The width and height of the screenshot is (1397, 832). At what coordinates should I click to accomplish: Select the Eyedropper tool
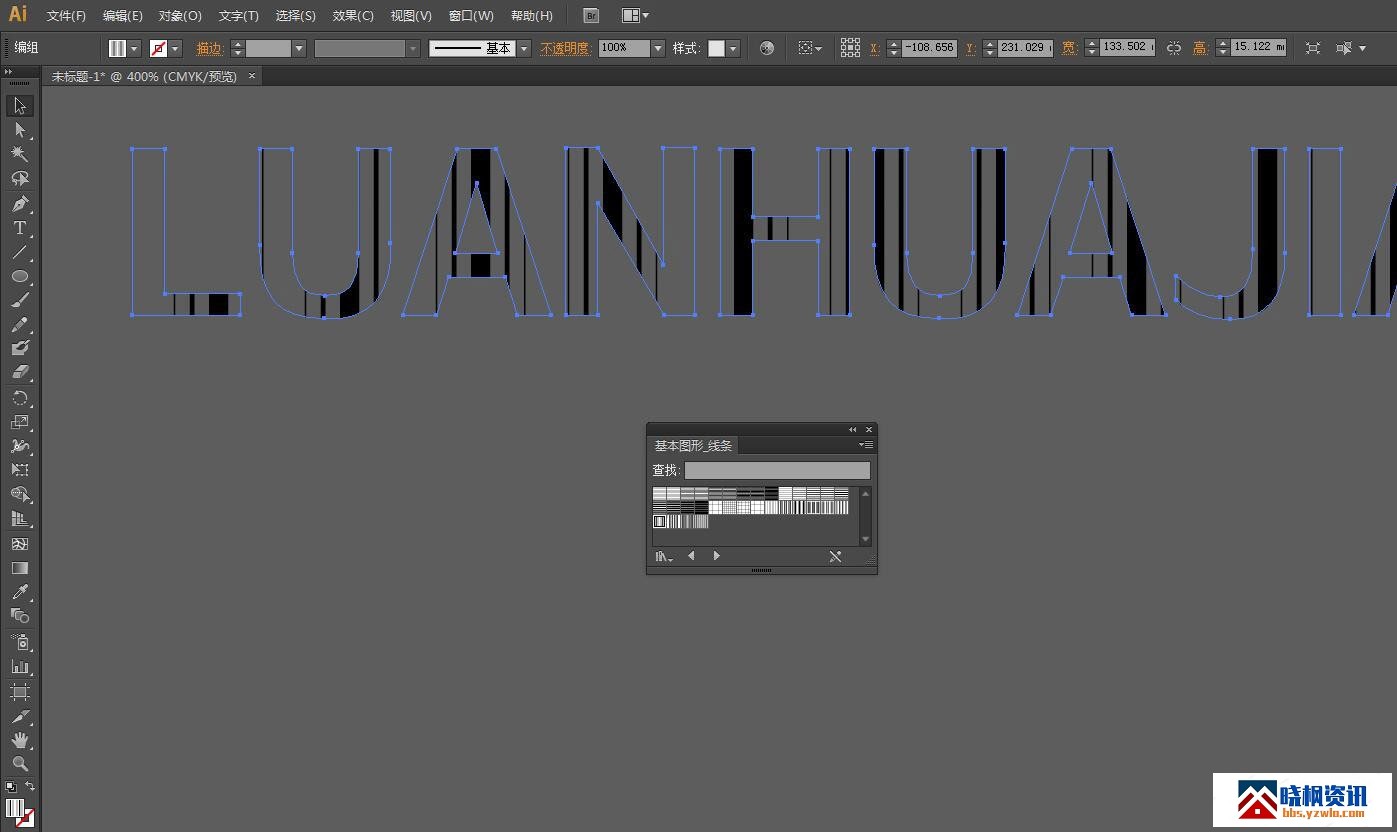click(19, 592)
